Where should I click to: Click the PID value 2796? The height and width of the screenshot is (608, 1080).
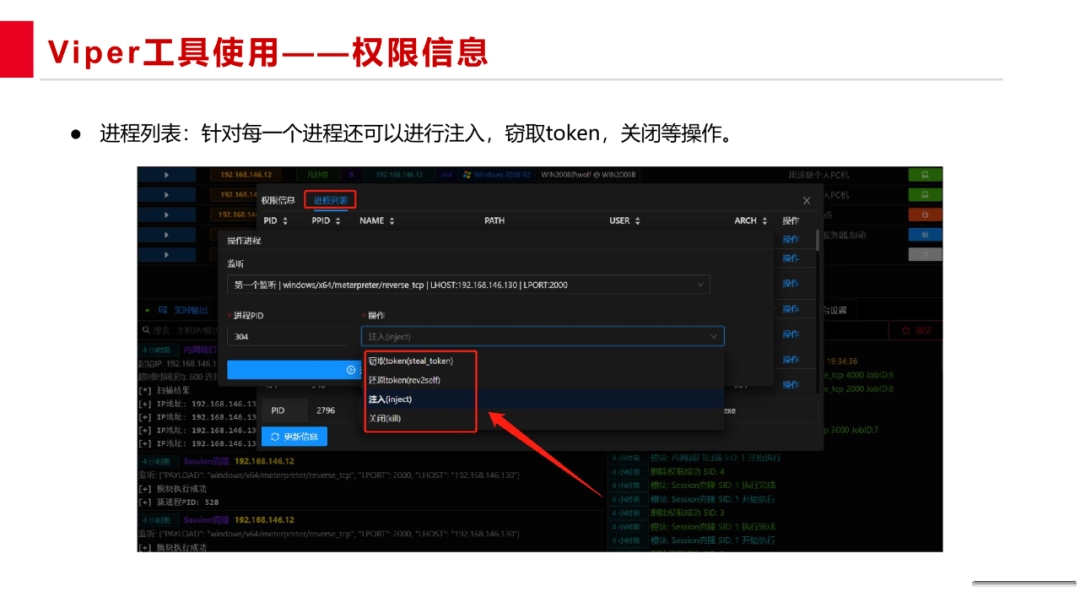(326, 410)
